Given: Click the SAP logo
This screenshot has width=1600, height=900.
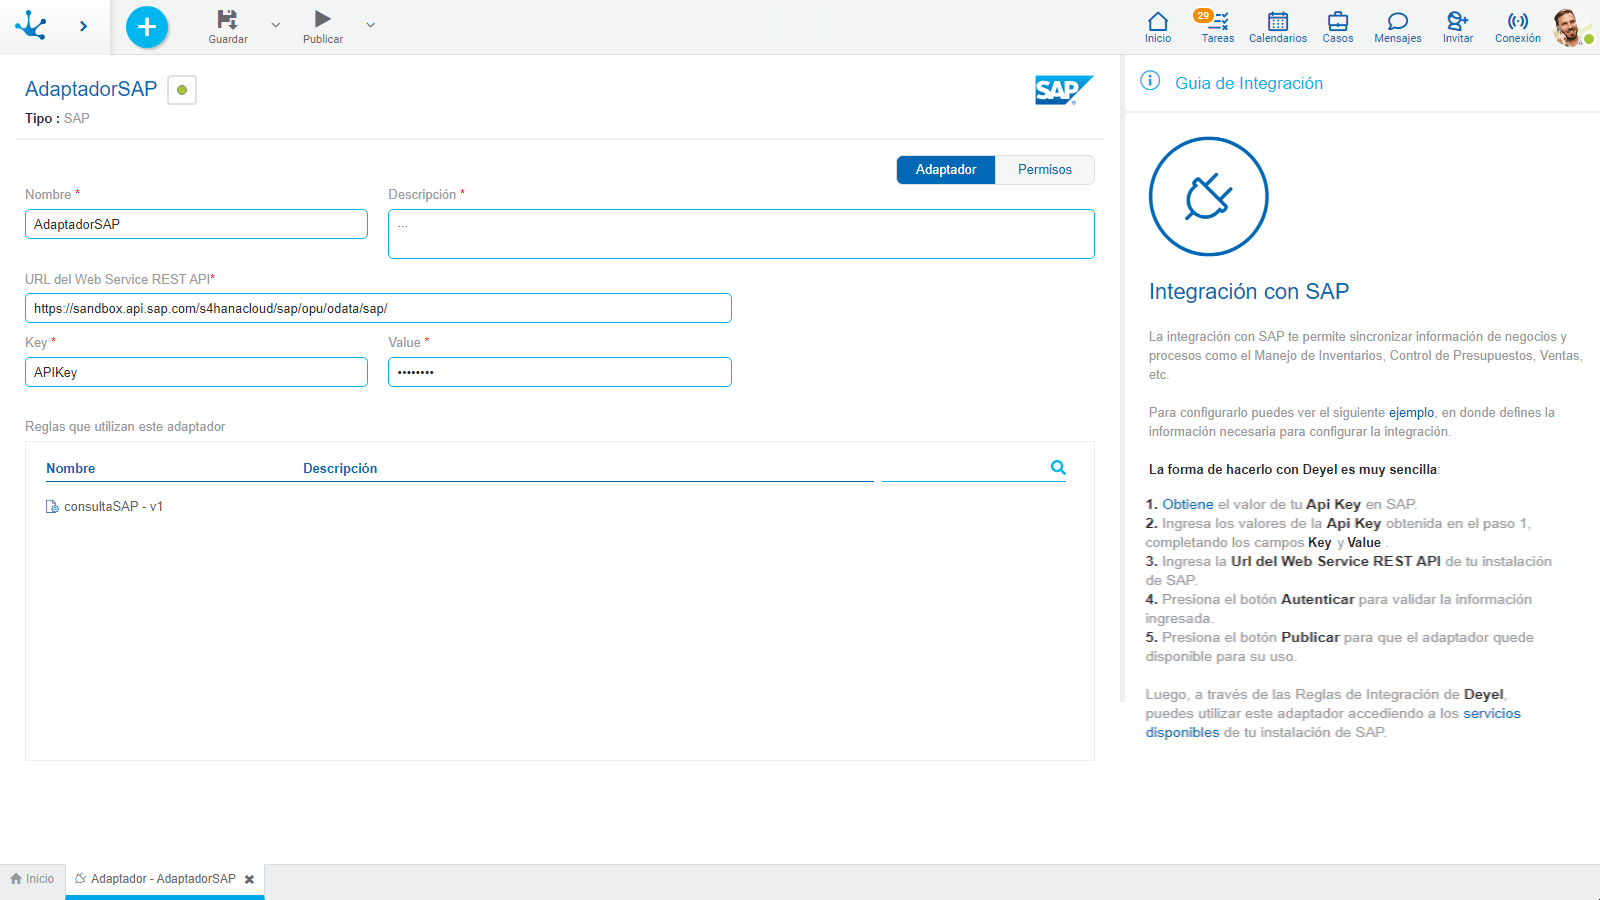Looking at the screenshot, I should coord(1064,90).
